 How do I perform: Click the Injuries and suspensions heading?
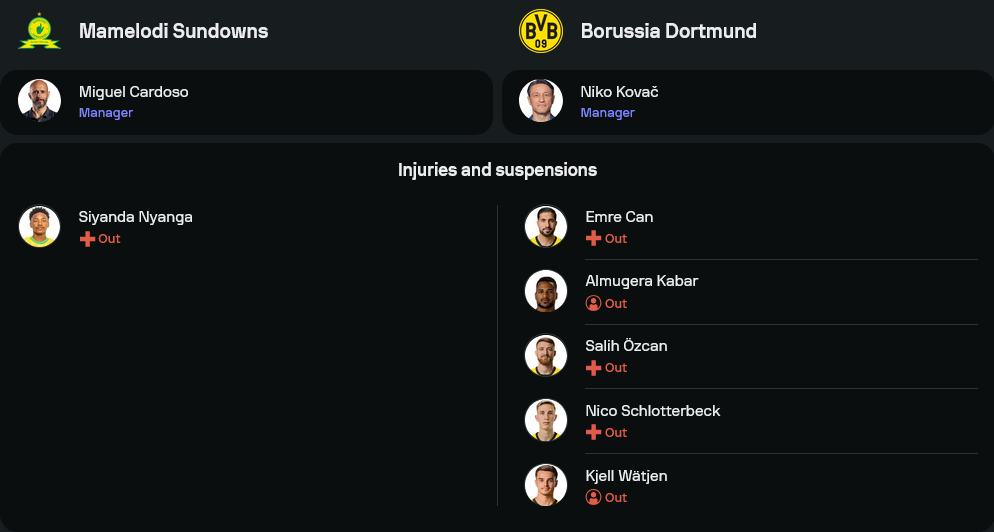pyautogui.click(x=497, y=170)
